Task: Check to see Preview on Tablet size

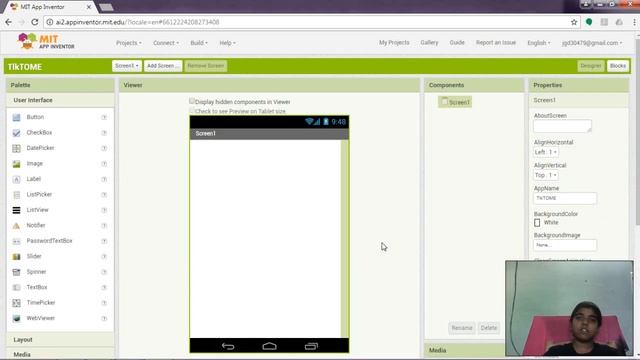Action: tap(192, 111)
